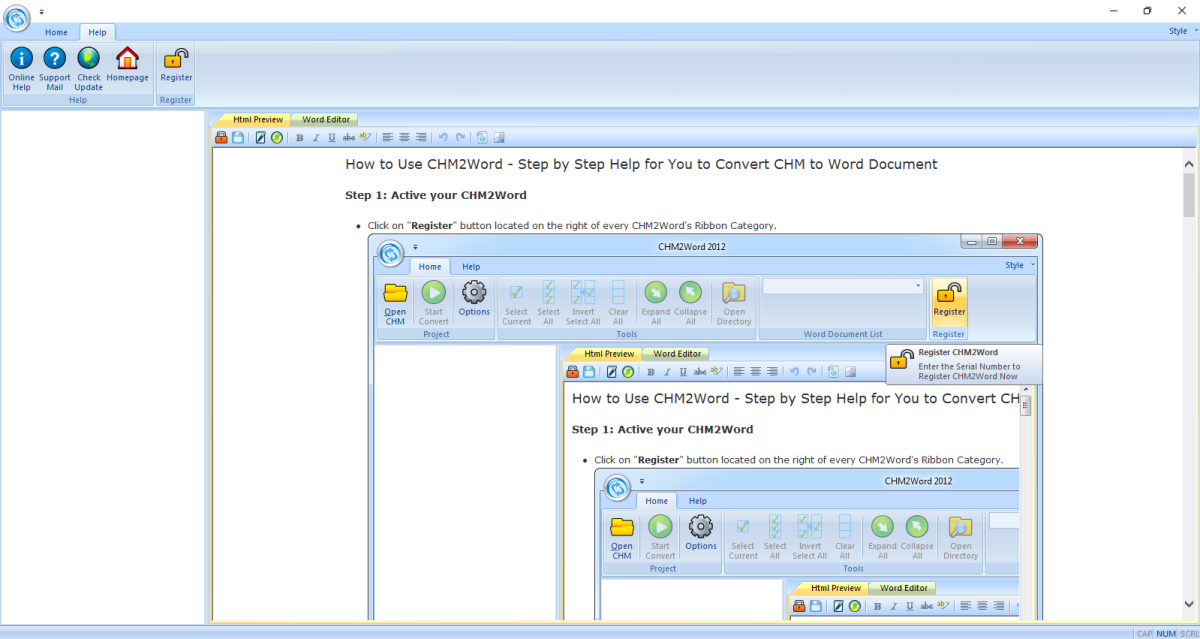
Task: Click the Support Mail icon
Action: [x=55, y=68]
